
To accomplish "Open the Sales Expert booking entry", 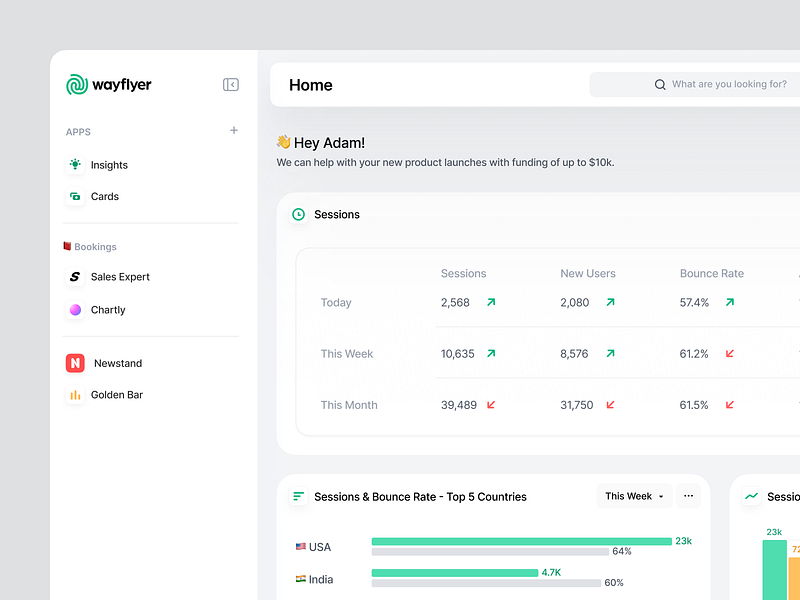I will click(x=119, y=277).
